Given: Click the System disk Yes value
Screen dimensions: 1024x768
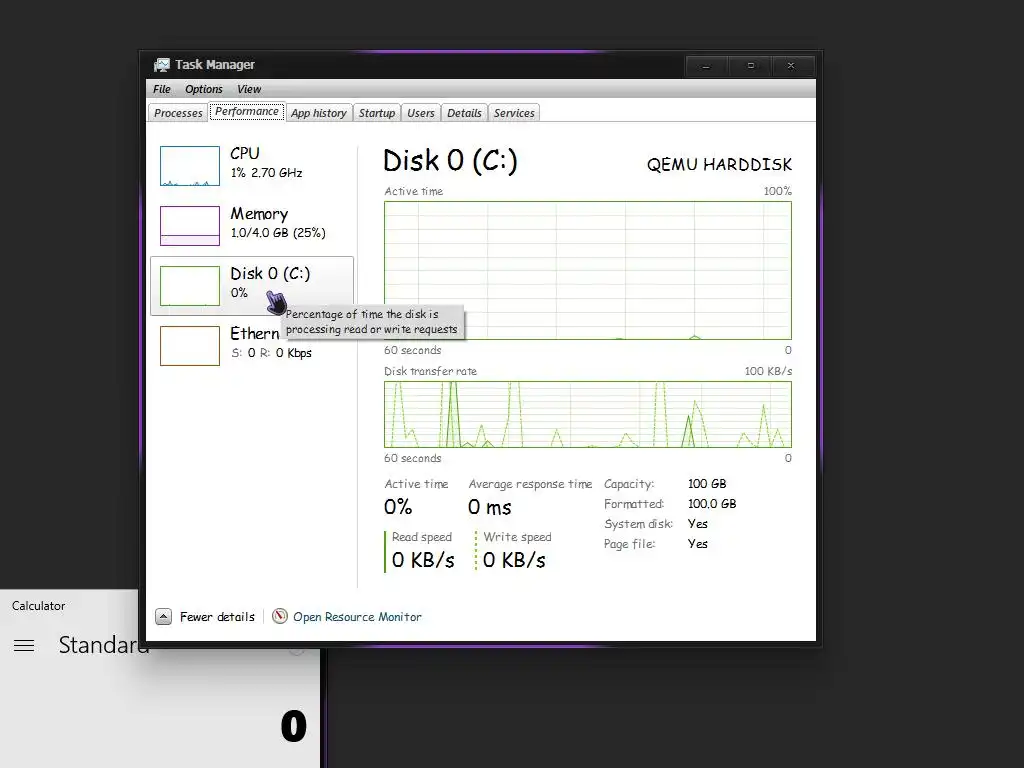Looking at the screenshot, I should 697,524.
